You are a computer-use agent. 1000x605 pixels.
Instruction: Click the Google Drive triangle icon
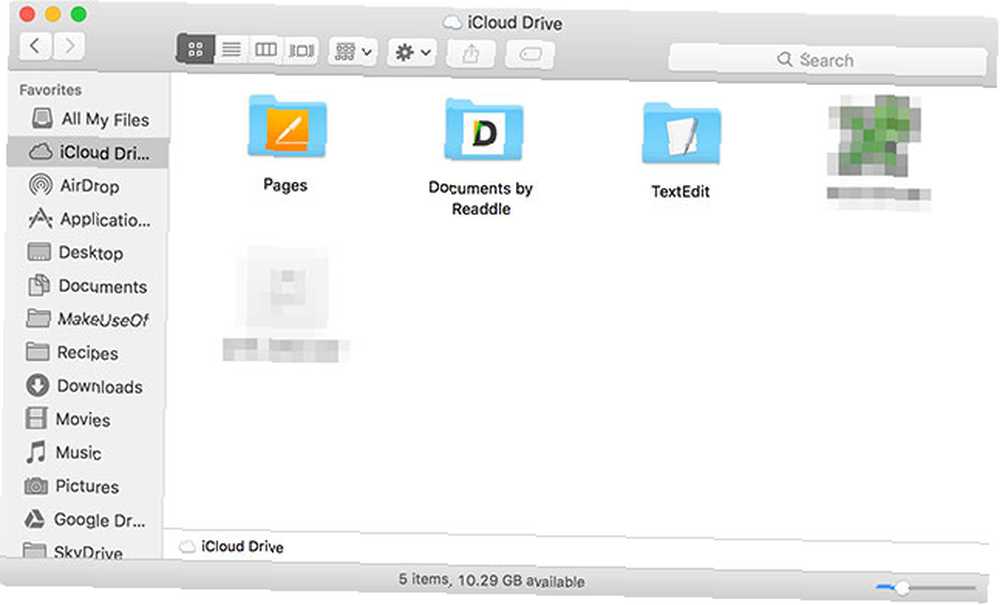coord(34,519)
